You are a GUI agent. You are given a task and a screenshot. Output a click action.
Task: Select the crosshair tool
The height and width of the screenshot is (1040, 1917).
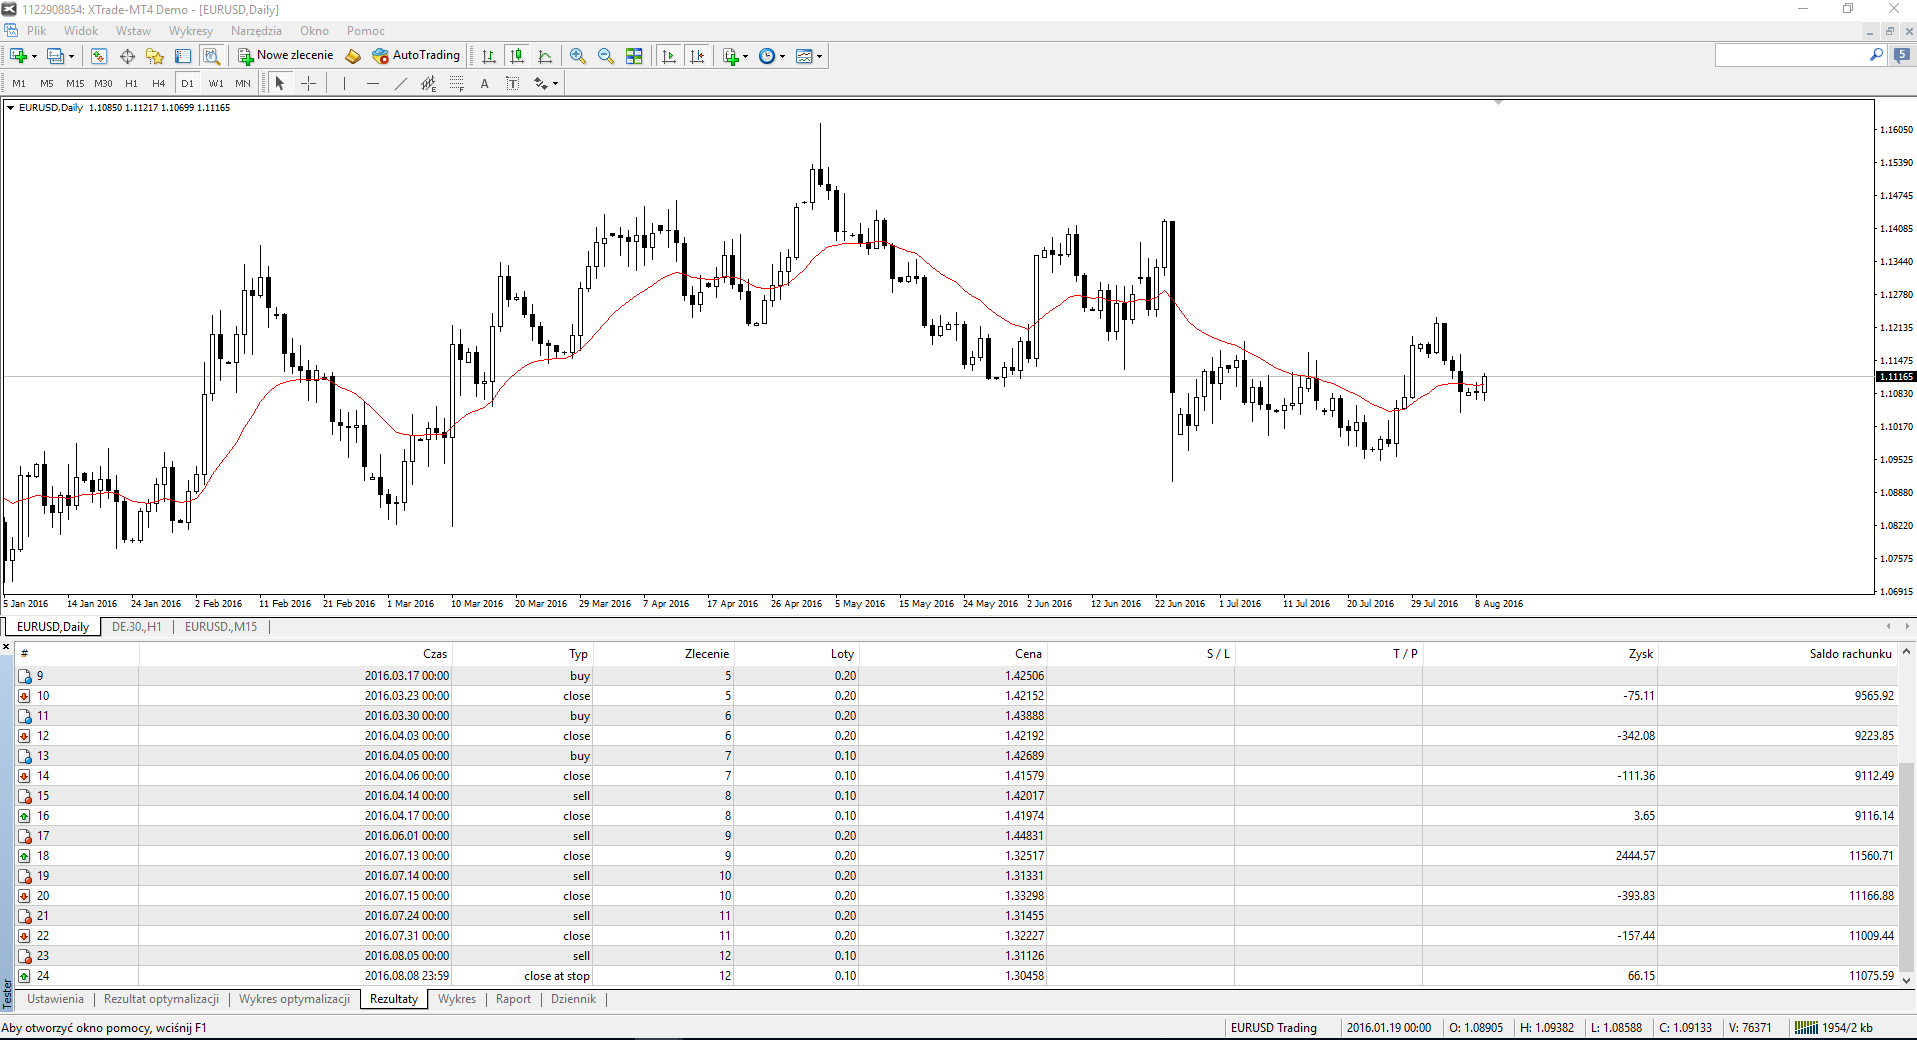coord(308,83)
